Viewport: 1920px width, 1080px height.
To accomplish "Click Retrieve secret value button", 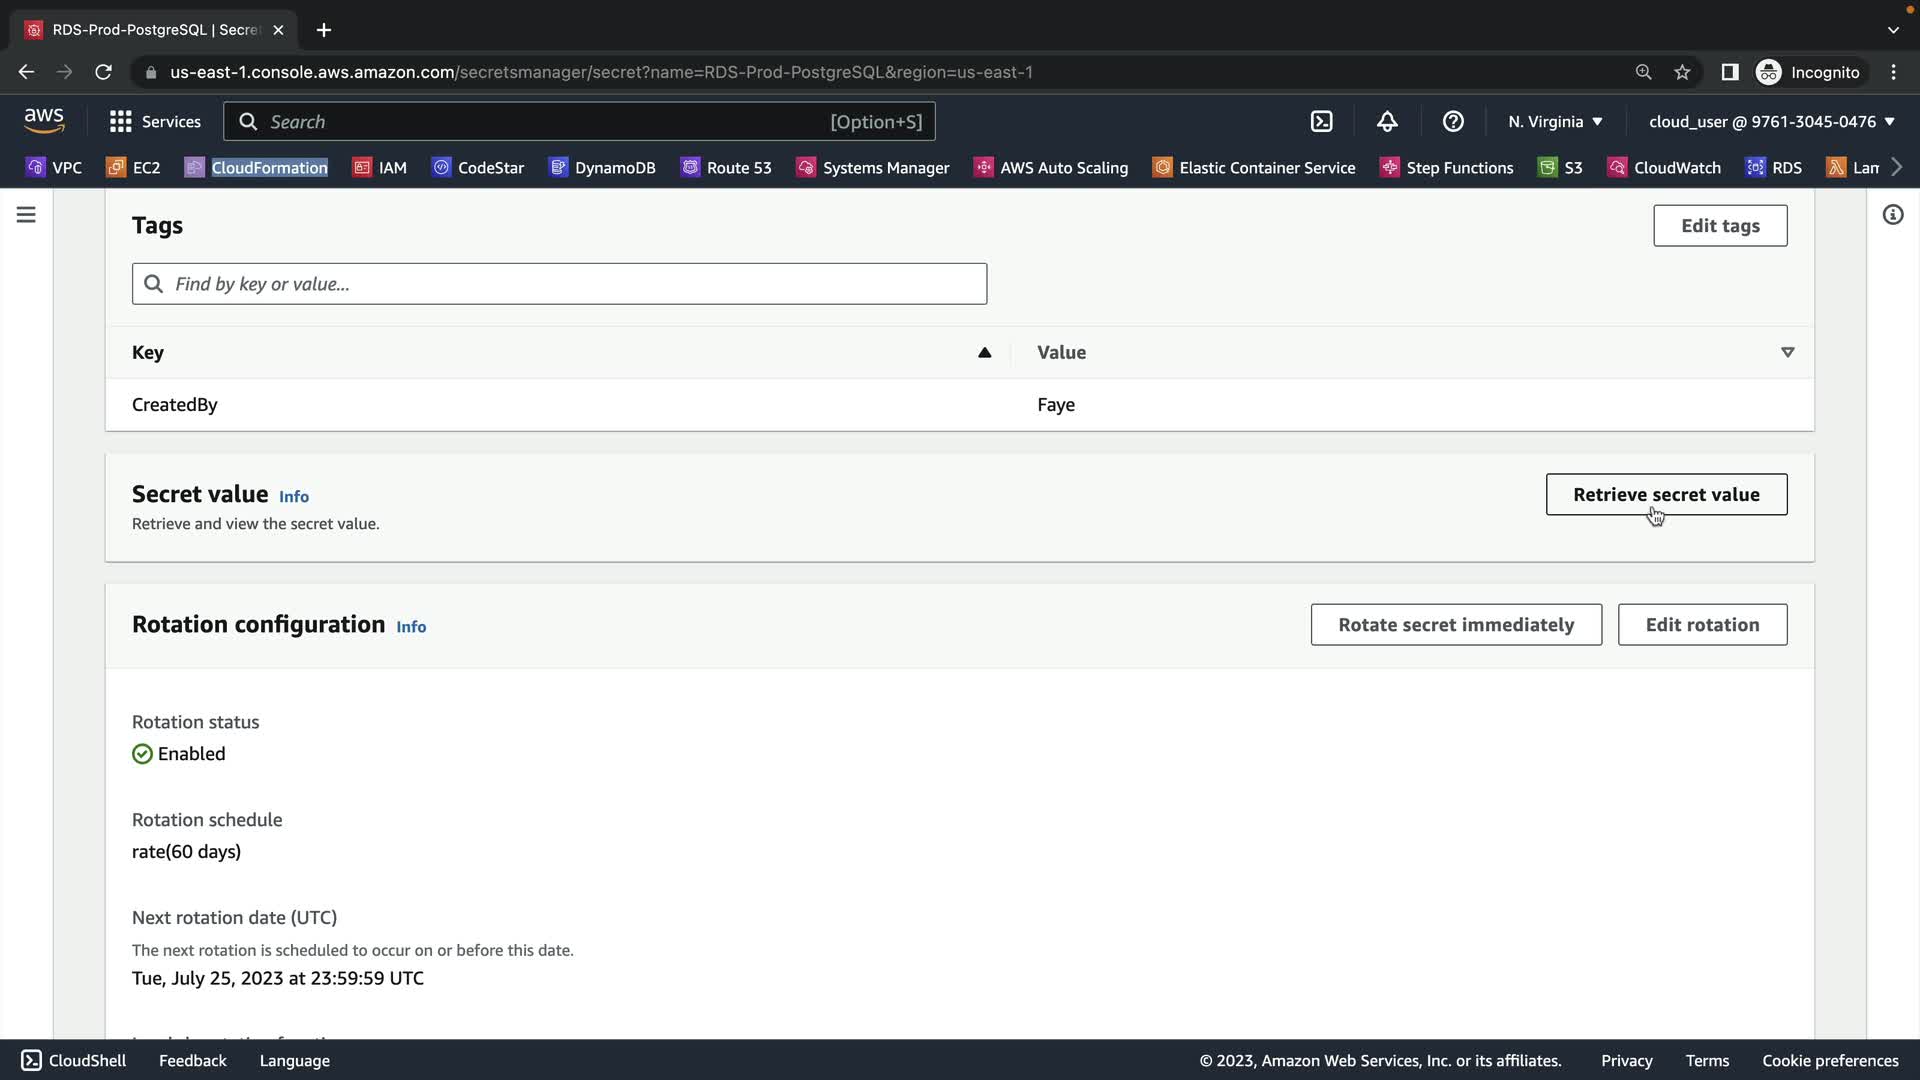I will [1666, 494].
